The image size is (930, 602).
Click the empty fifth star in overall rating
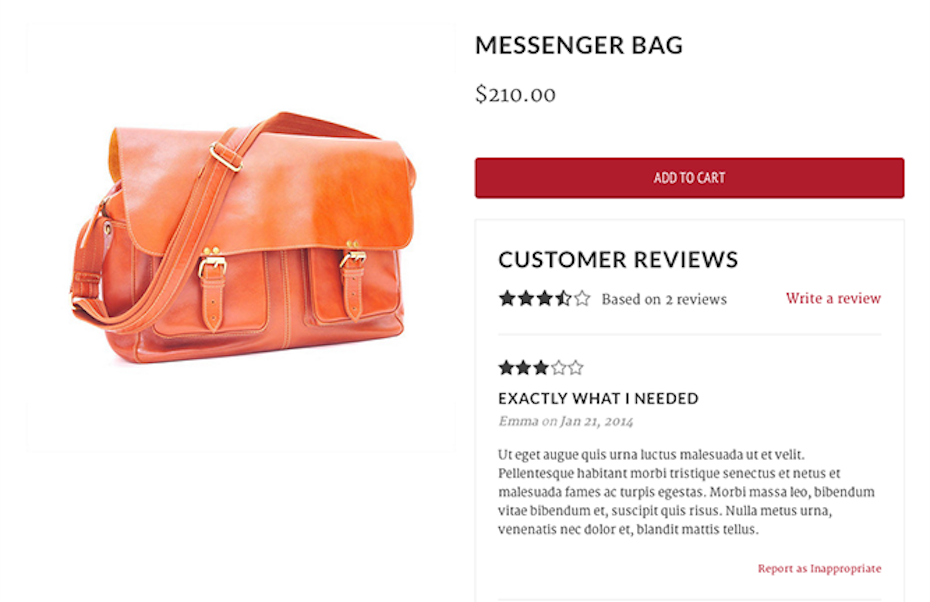[582, 298]
